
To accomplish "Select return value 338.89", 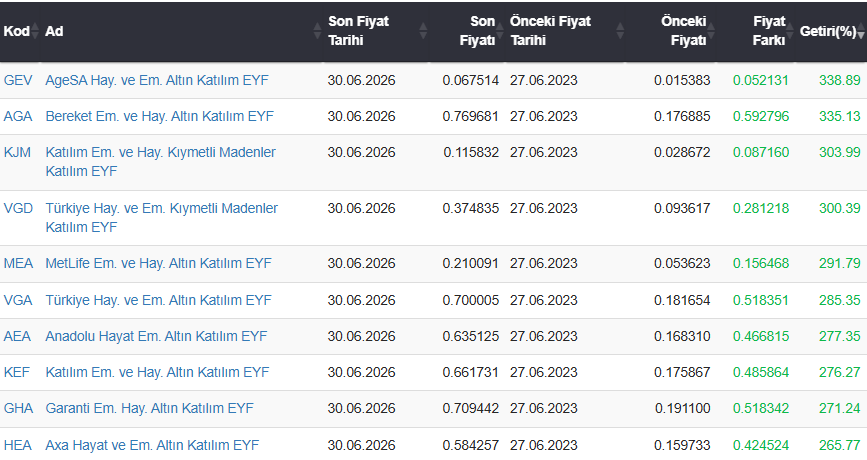I will [x=839, y=80].
